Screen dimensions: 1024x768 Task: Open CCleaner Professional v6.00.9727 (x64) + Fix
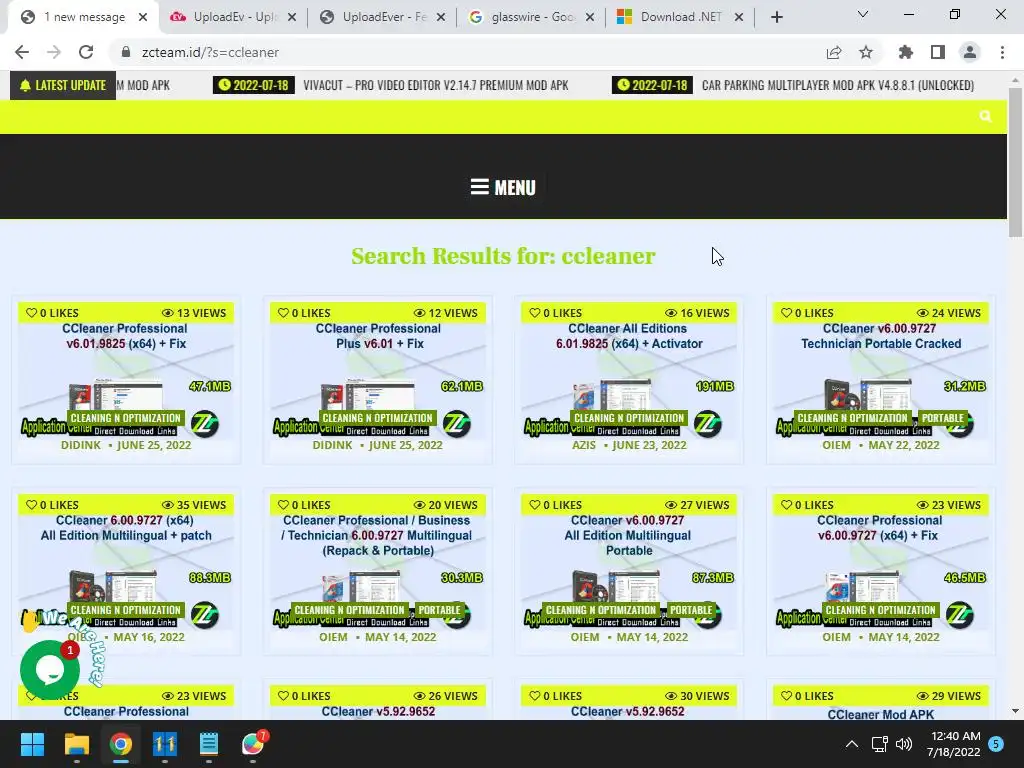pyautogui.click(x=880, y=528)
